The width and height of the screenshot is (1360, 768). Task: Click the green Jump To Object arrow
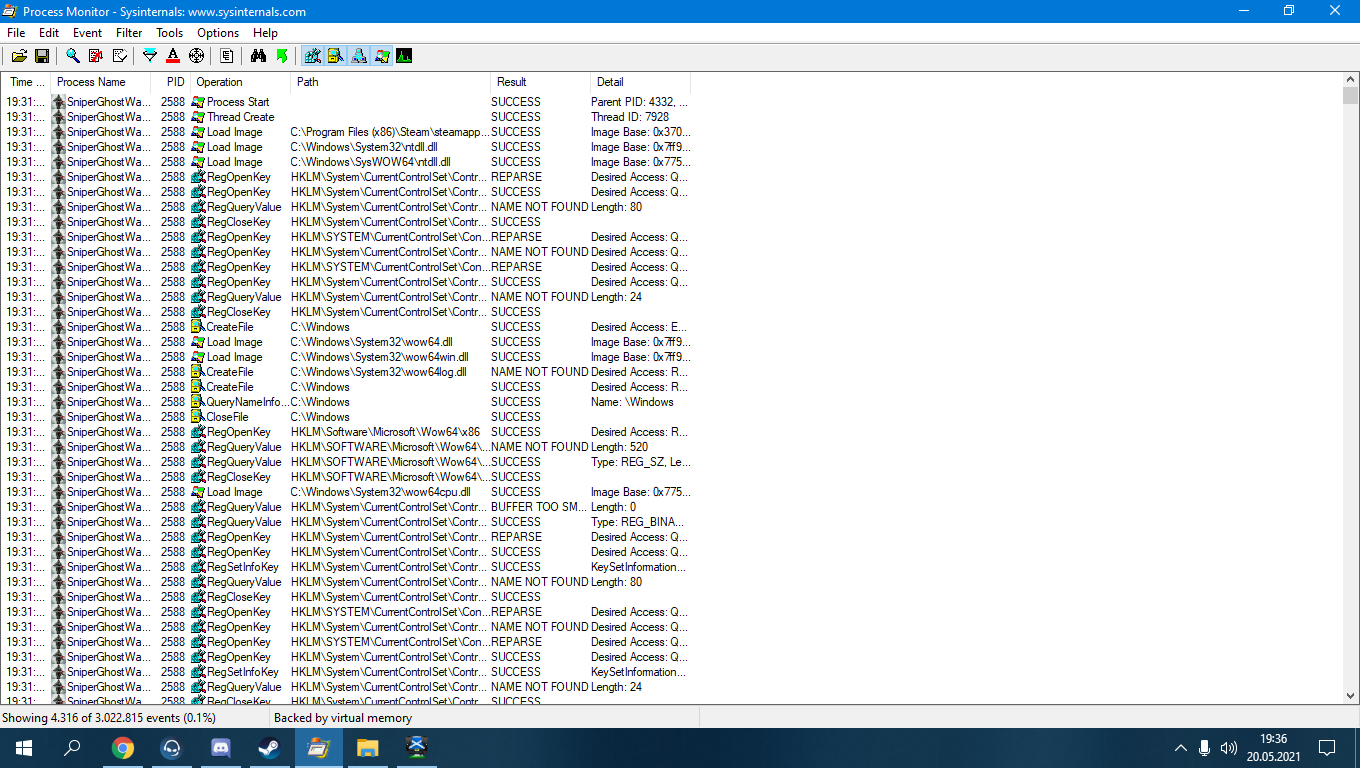[x=281, y=56]
